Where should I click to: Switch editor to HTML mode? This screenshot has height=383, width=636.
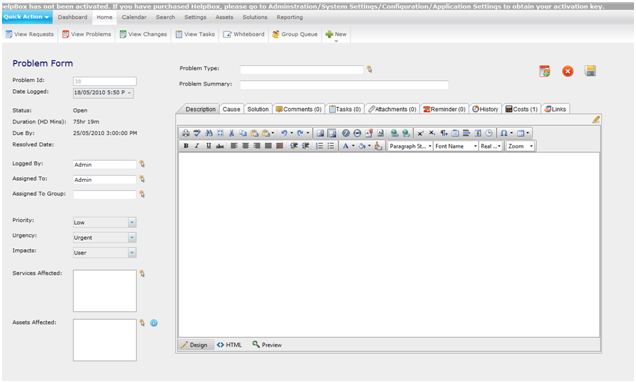click(x=229, y=345)
